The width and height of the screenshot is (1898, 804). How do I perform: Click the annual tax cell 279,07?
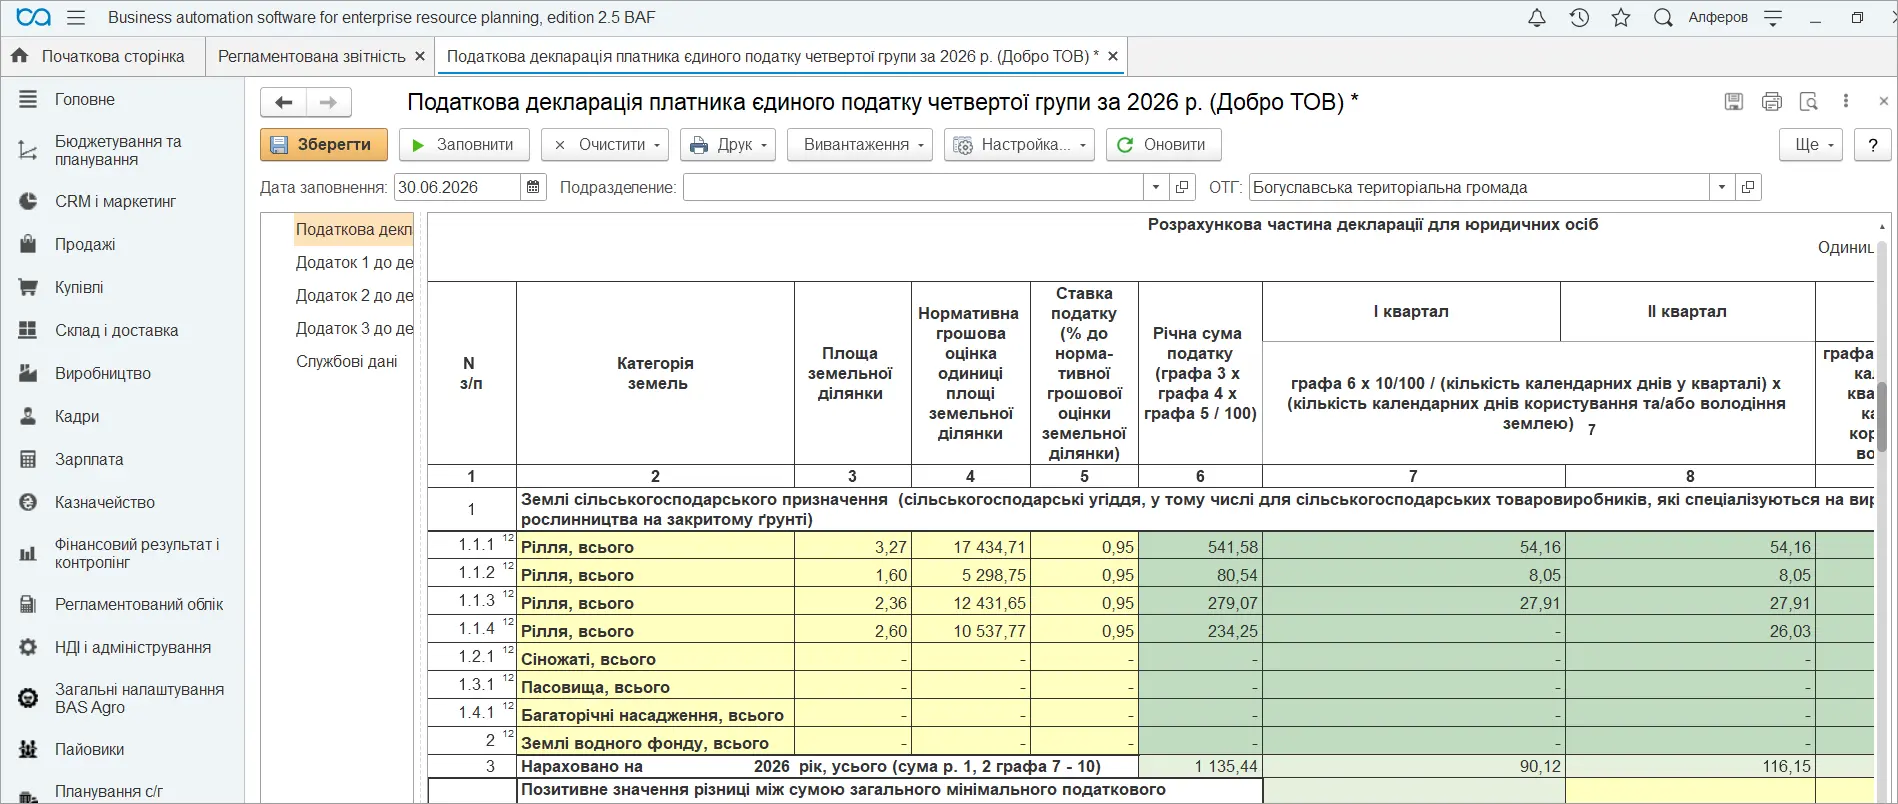1200,603
